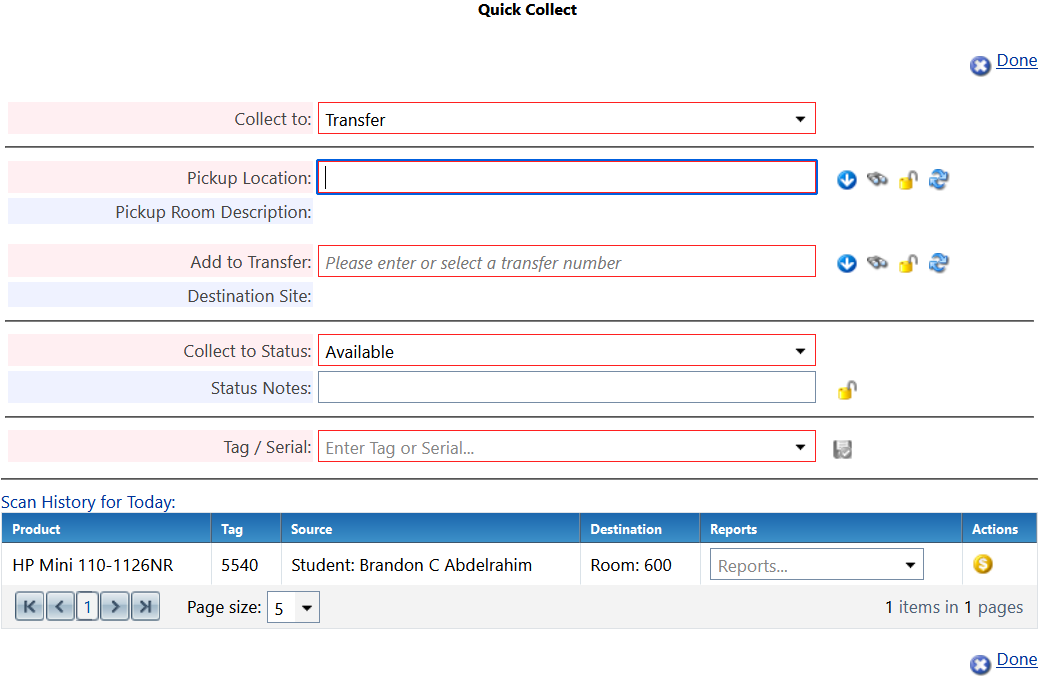The image size is (1043, 683).
Task: Go to previous page of scan history
Action: point(60,607)
